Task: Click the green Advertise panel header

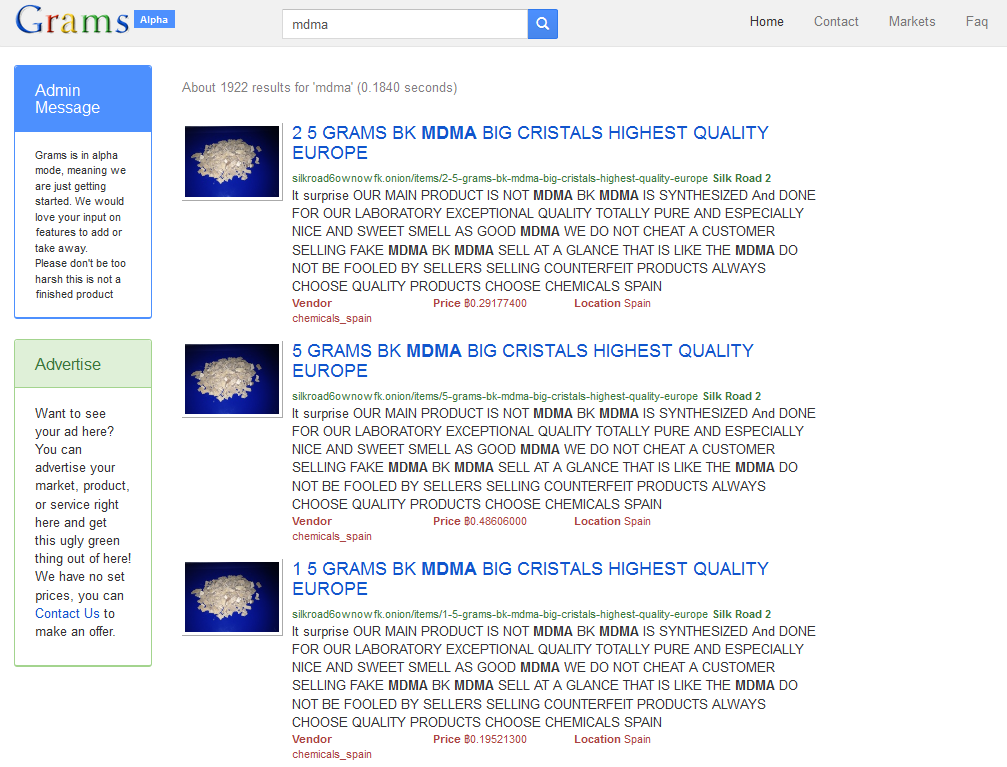Action: point(83,364)
